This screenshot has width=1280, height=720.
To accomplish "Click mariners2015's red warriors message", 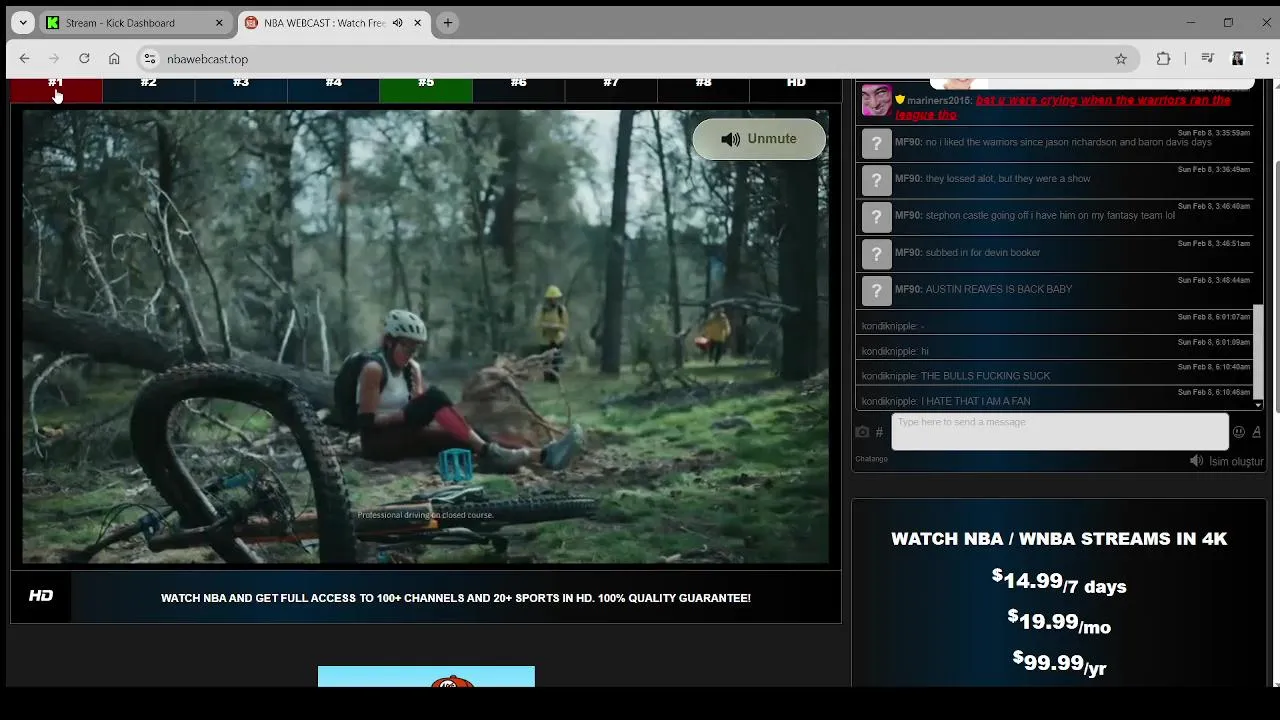I will click(x=1063, y=107).
